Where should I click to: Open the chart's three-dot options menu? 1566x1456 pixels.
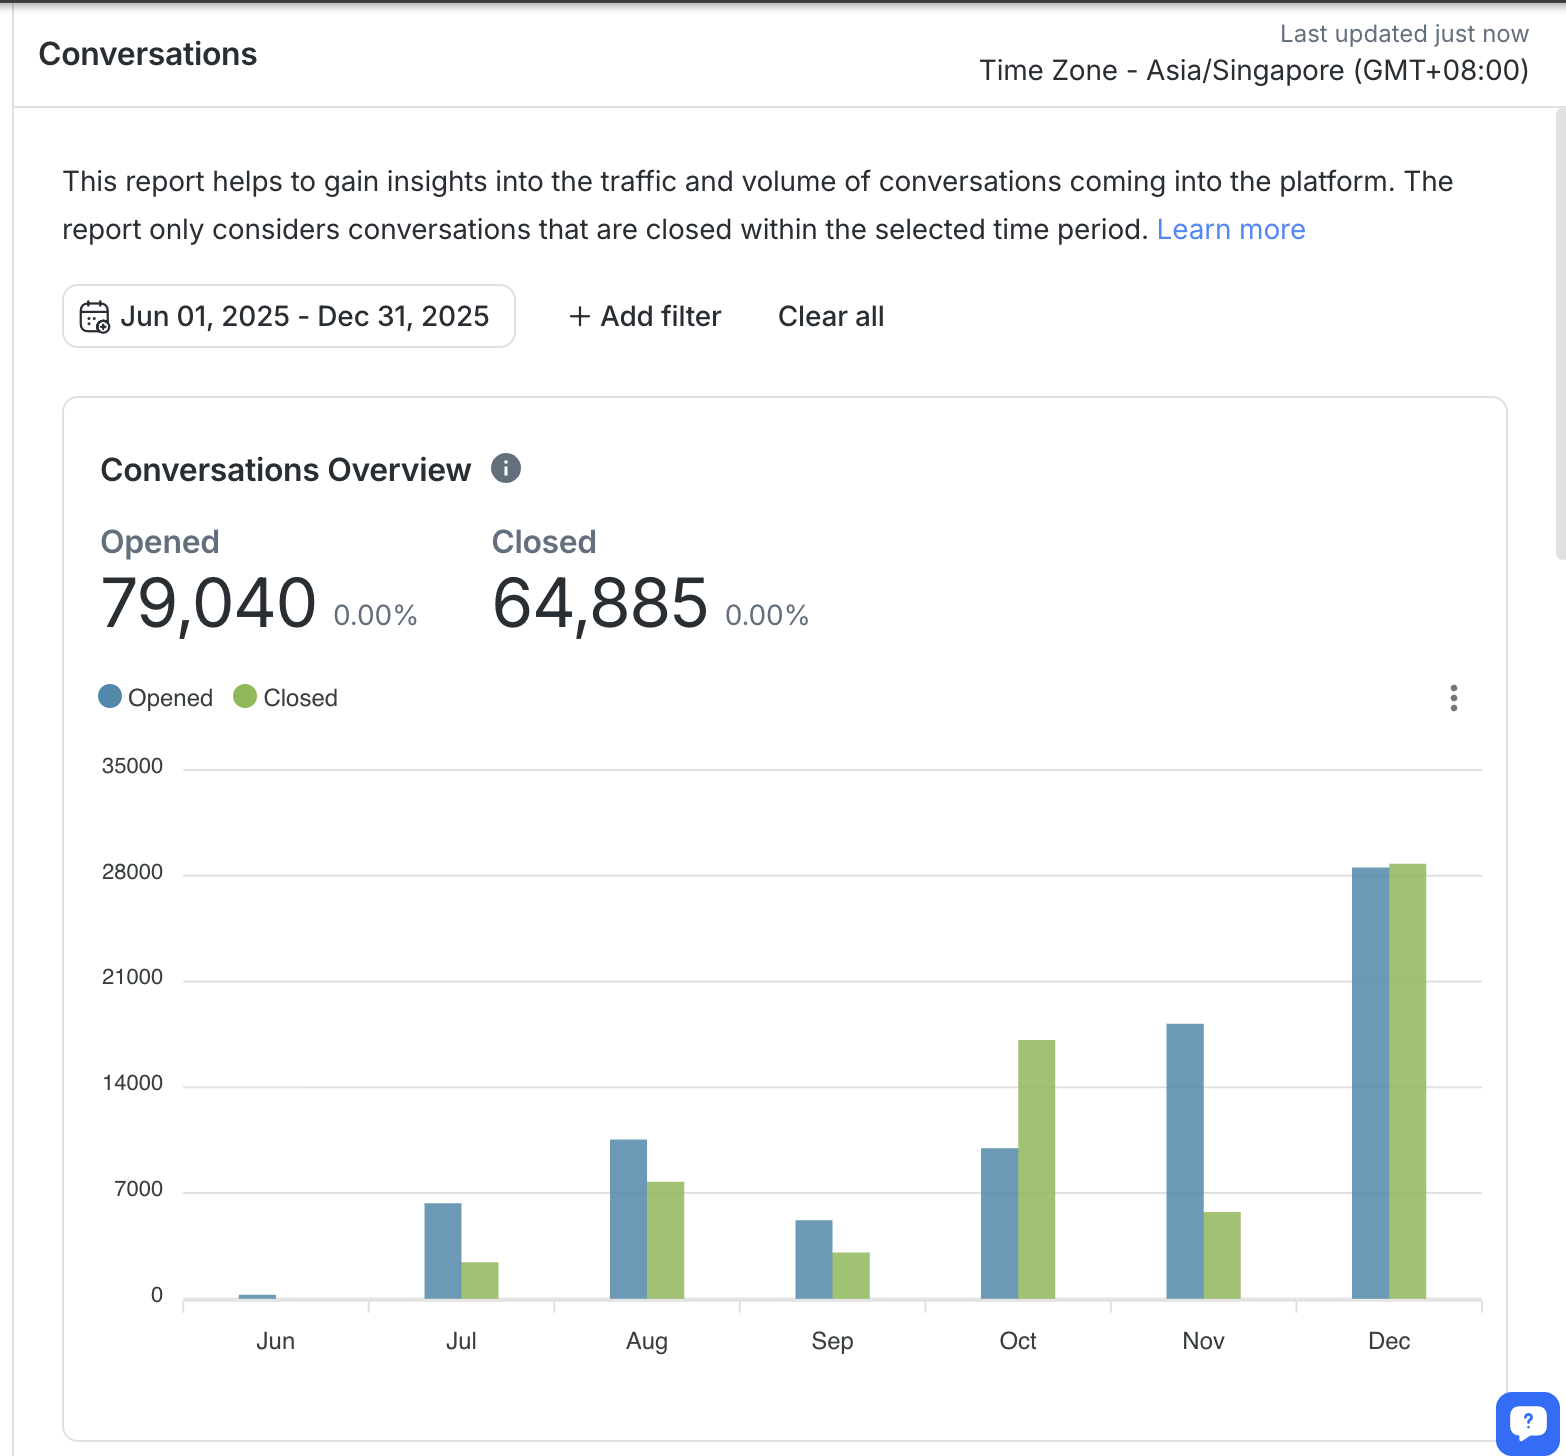coord(1453,698)
